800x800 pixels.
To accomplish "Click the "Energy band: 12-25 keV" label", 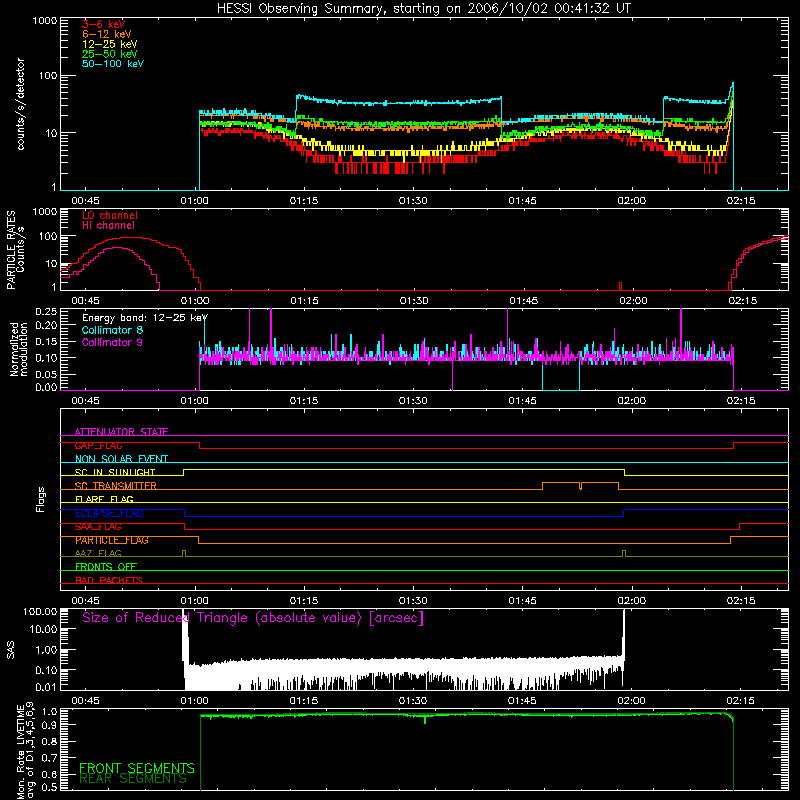I will [x=145, y=318].
